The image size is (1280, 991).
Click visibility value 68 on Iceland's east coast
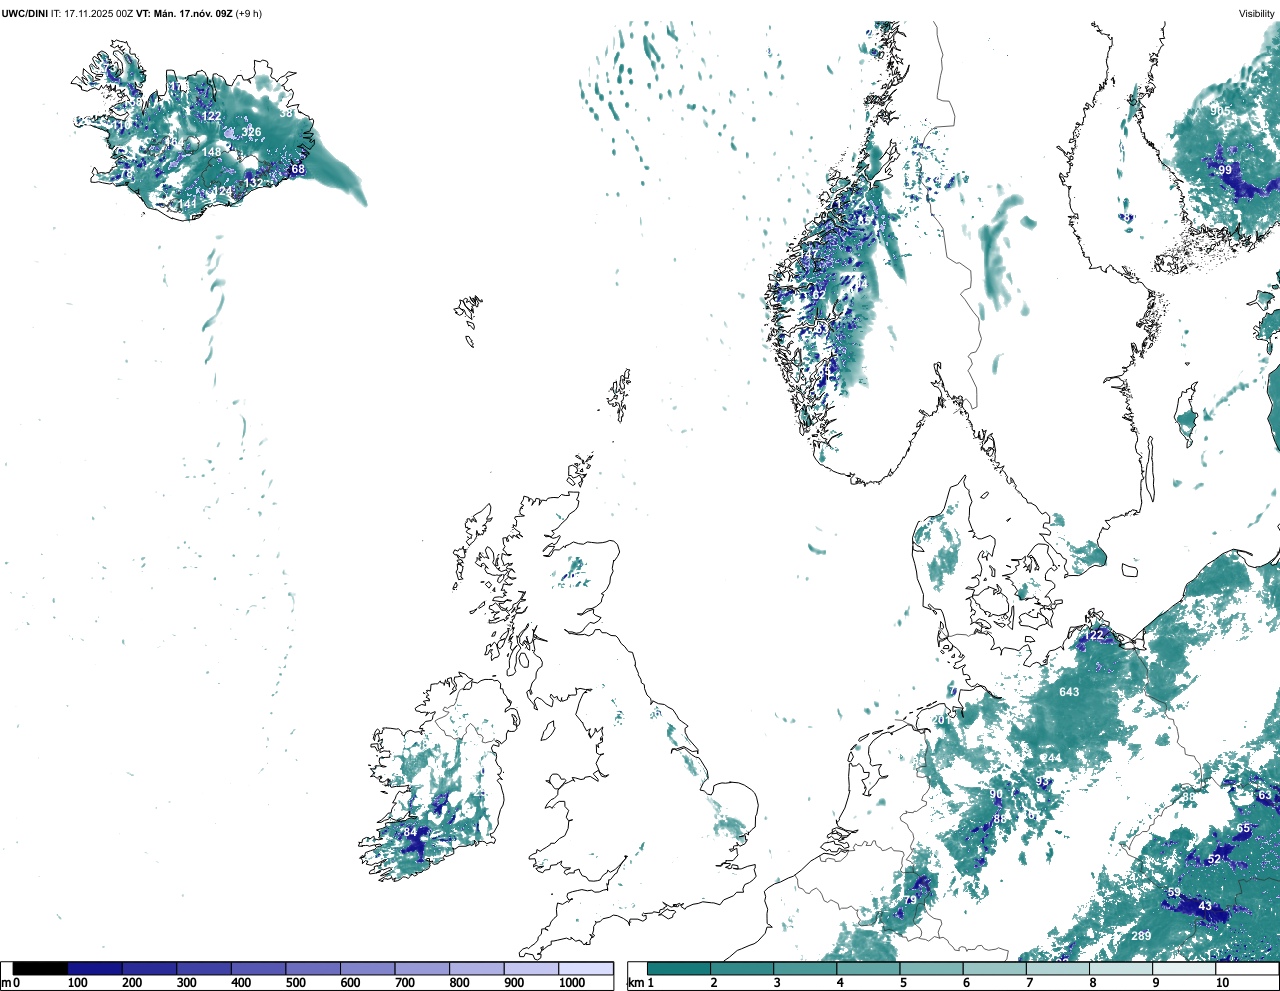[x=298, y=169]
